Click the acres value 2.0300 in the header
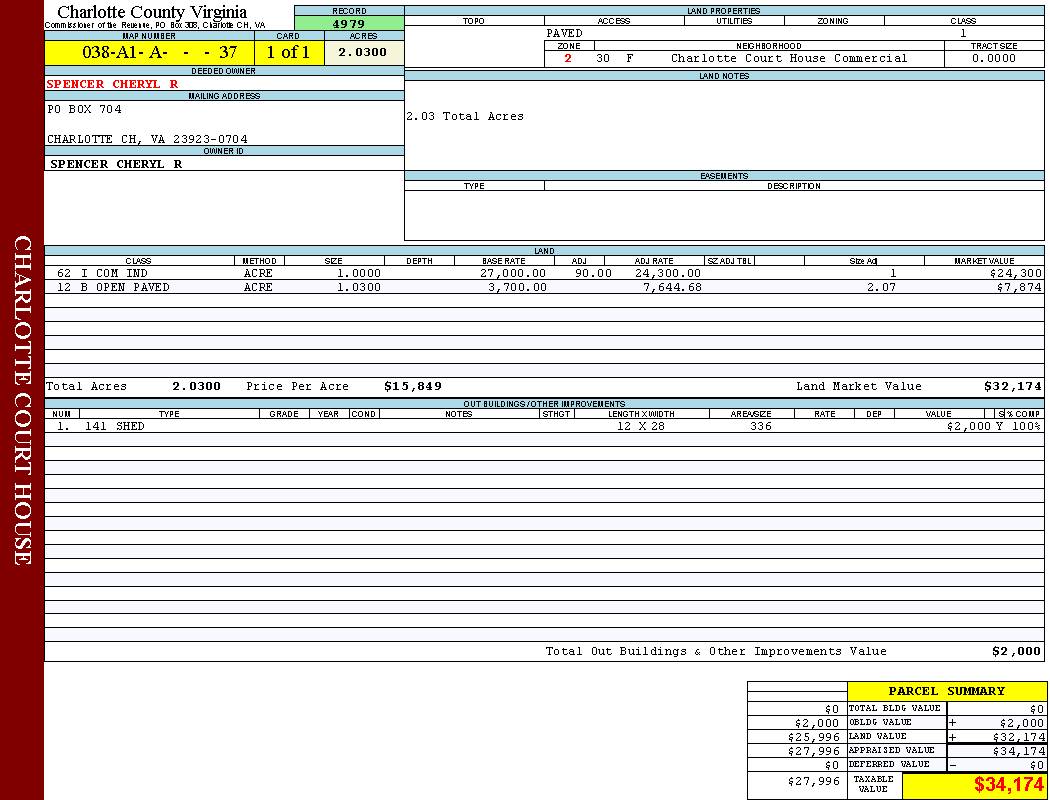The image size is (1050, 800). 362,53
